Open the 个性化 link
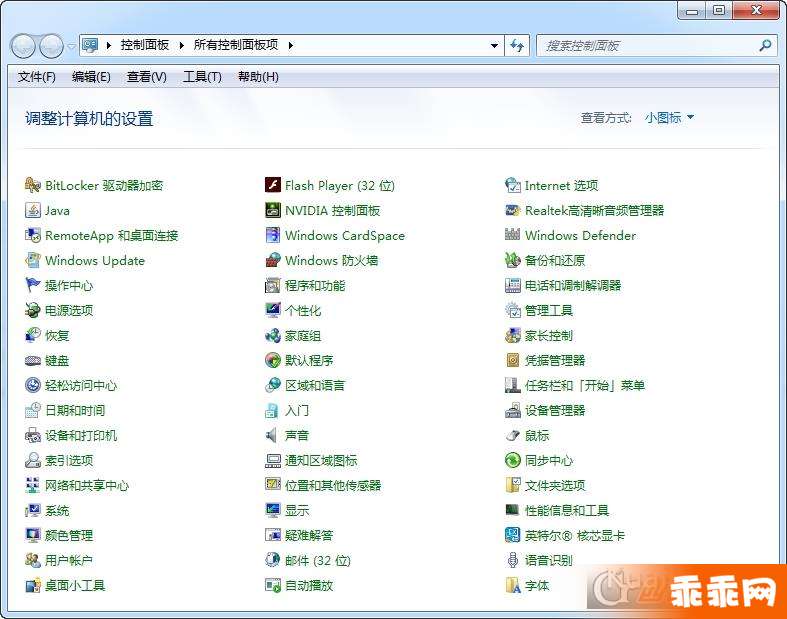 click(303, 311)
